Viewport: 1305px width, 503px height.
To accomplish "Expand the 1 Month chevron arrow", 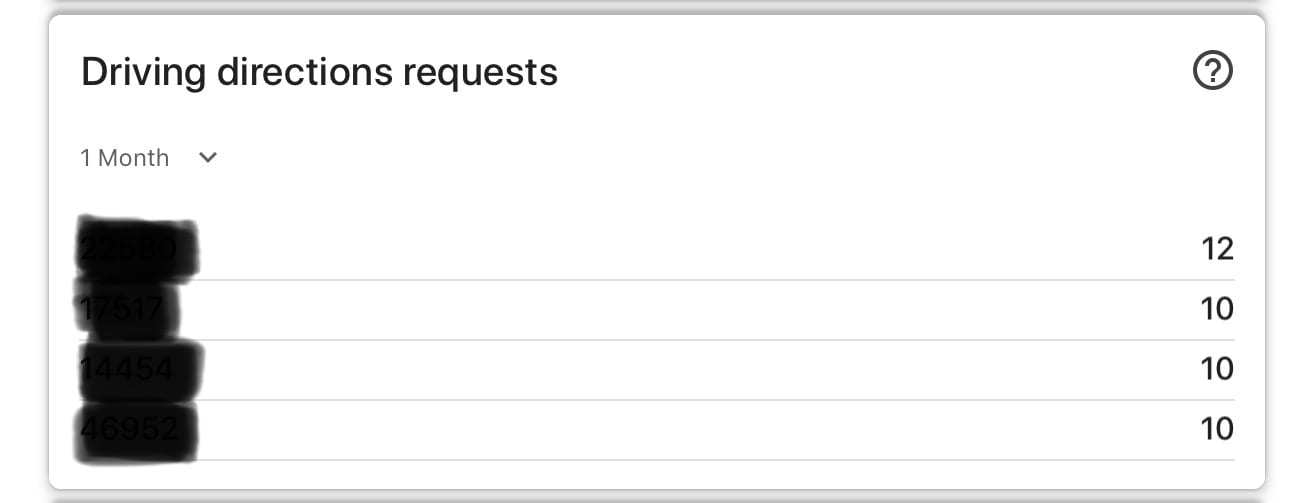I will [208, 158].
